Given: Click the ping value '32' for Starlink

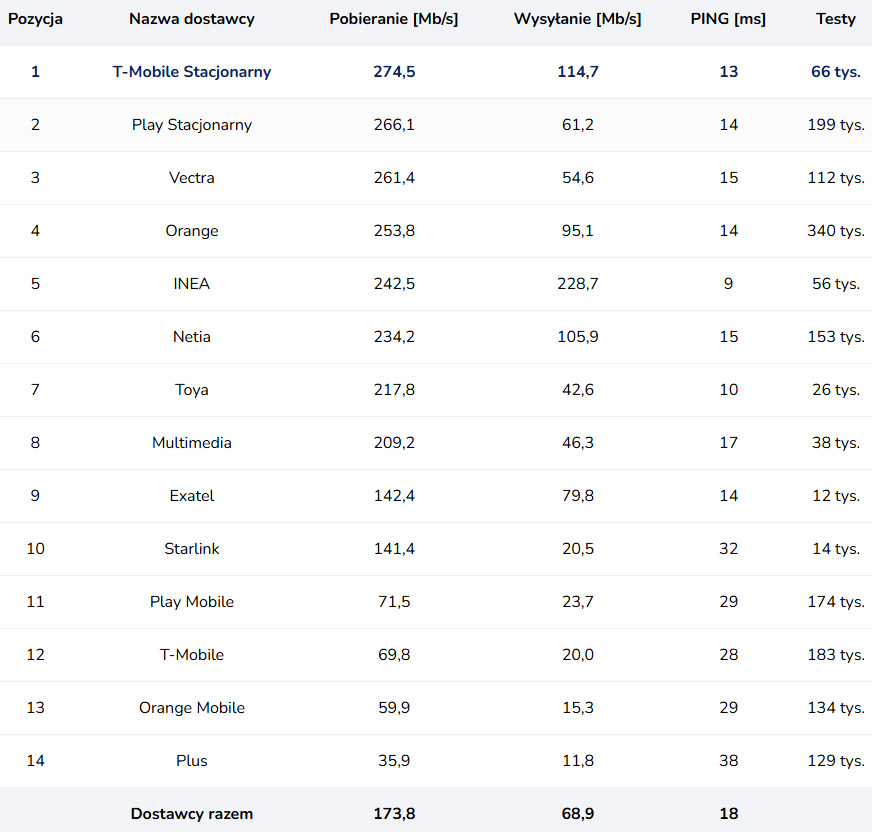Looking at the screenshot, I should pyautogui.click(x=729, y=549).
